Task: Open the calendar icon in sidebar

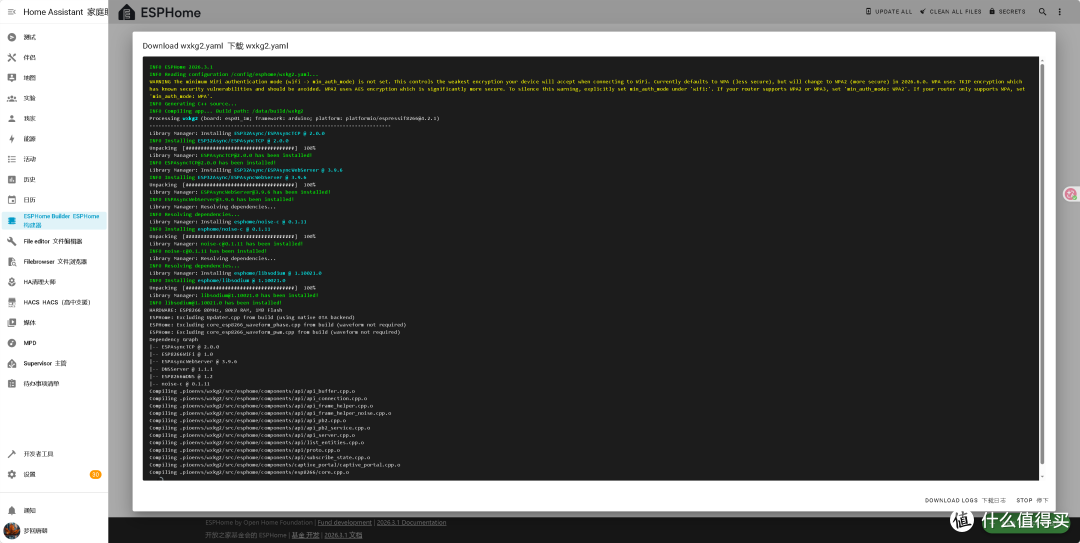Action: coord(53,200)
